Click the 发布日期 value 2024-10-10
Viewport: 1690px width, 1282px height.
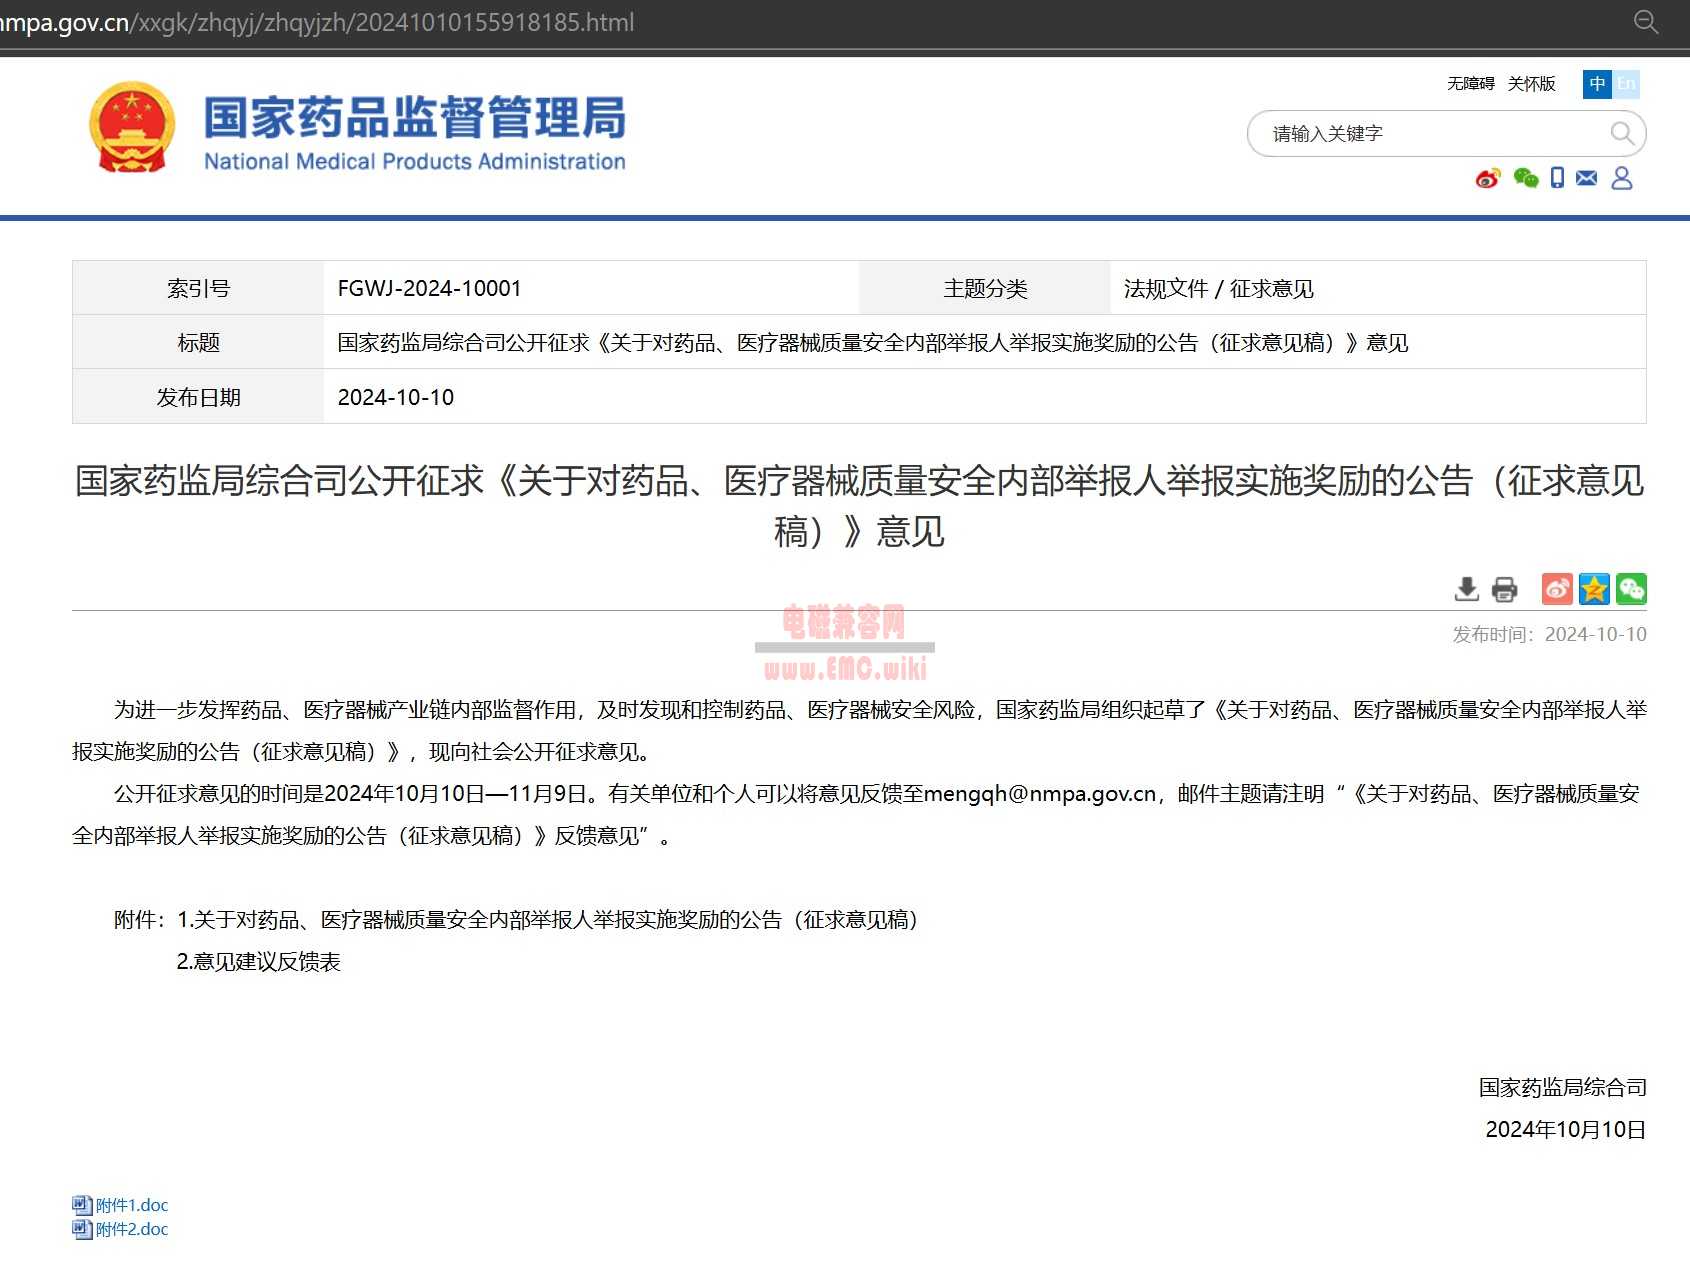[x=396, y=397]
